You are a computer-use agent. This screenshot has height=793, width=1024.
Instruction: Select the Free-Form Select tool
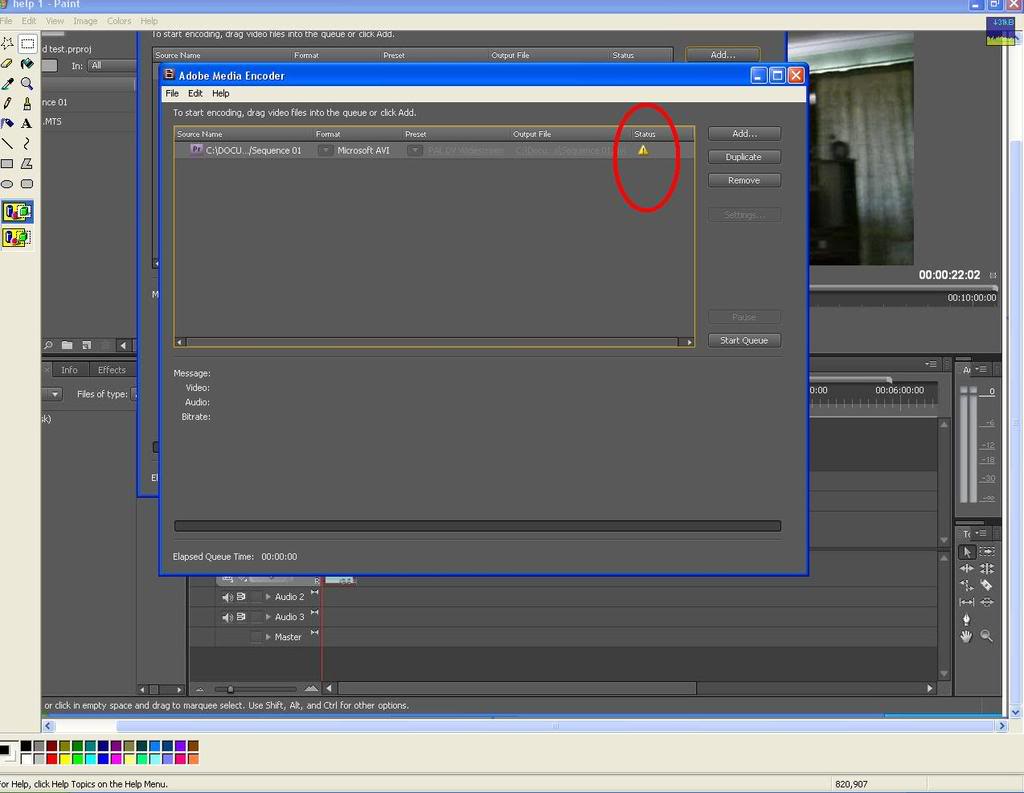pos(7,43)
